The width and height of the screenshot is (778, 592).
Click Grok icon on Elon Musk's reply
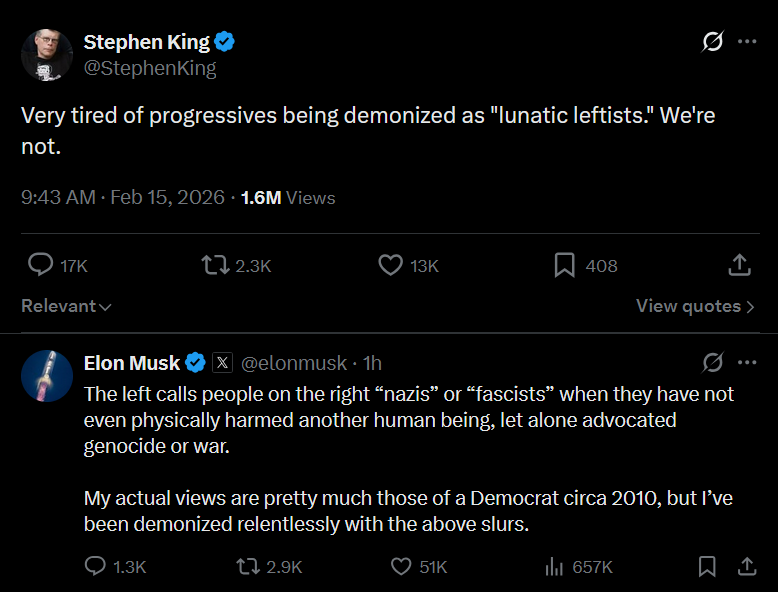point(713,362)
